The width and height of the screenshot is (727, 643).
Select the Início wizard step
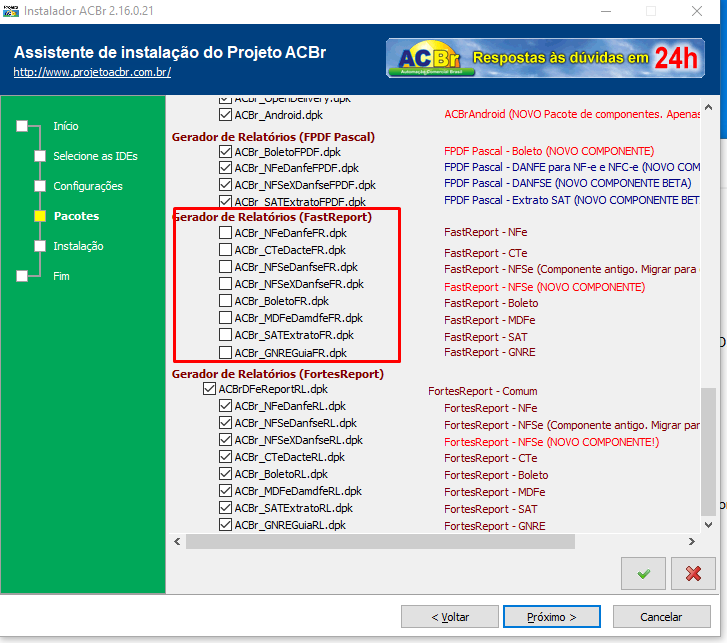tap(65, 126)
